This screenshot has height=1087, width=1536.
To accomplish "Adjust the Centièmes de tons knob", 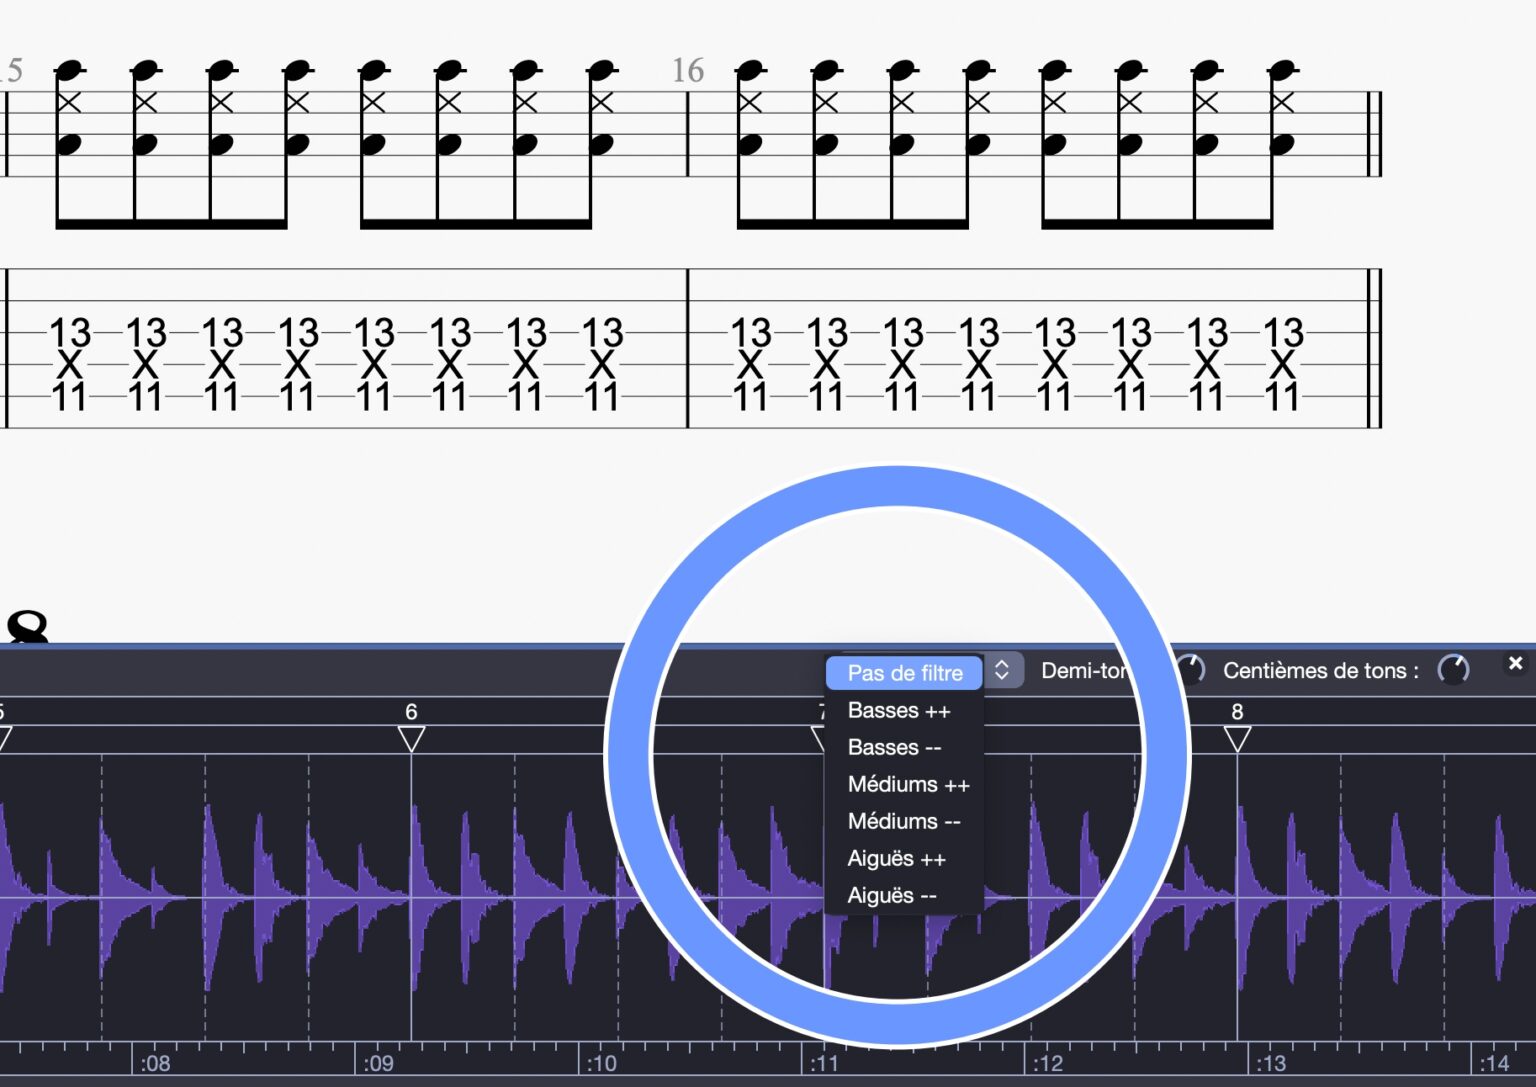I will point(1451,670).
